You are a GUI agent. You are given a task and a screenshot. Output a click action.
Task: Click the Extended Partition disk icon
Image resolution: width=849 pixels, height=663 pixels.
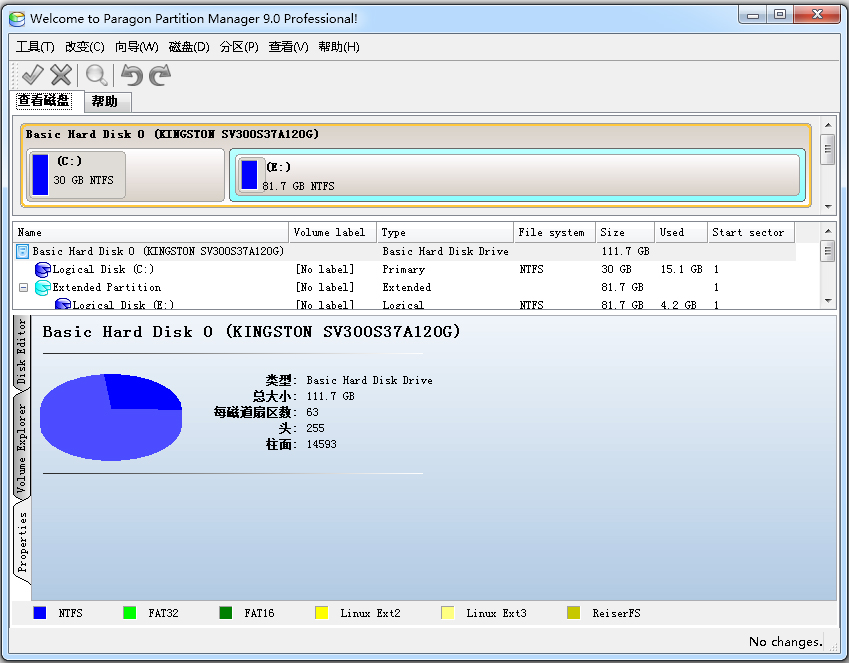42,288
